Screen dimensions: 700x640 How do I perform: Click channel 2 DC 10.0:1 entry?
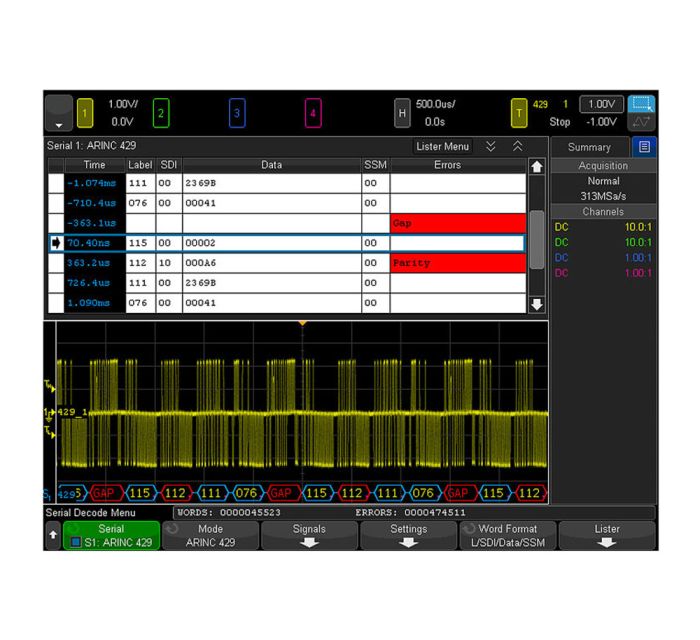[x=603, y=242]
